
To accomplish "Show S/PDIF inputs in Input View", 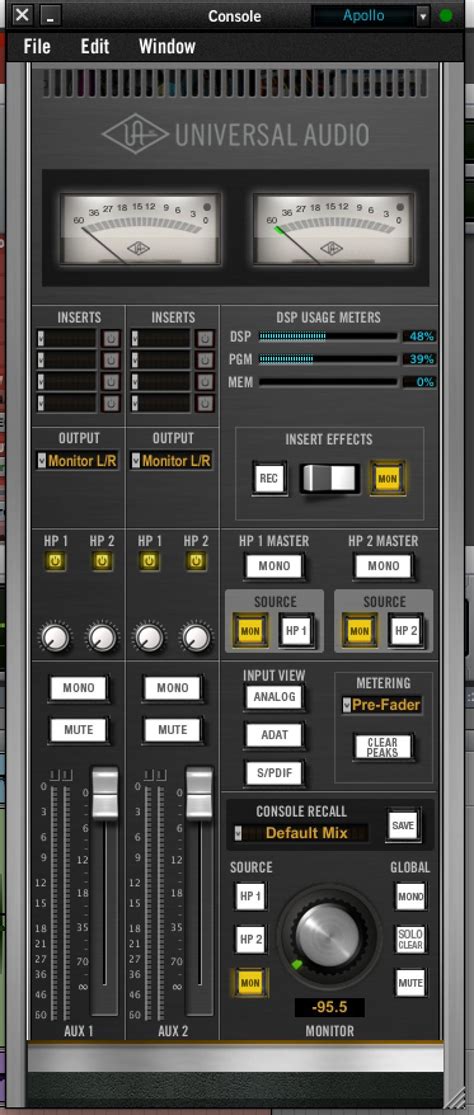I will pyautogui.click(x=274, y=774).
